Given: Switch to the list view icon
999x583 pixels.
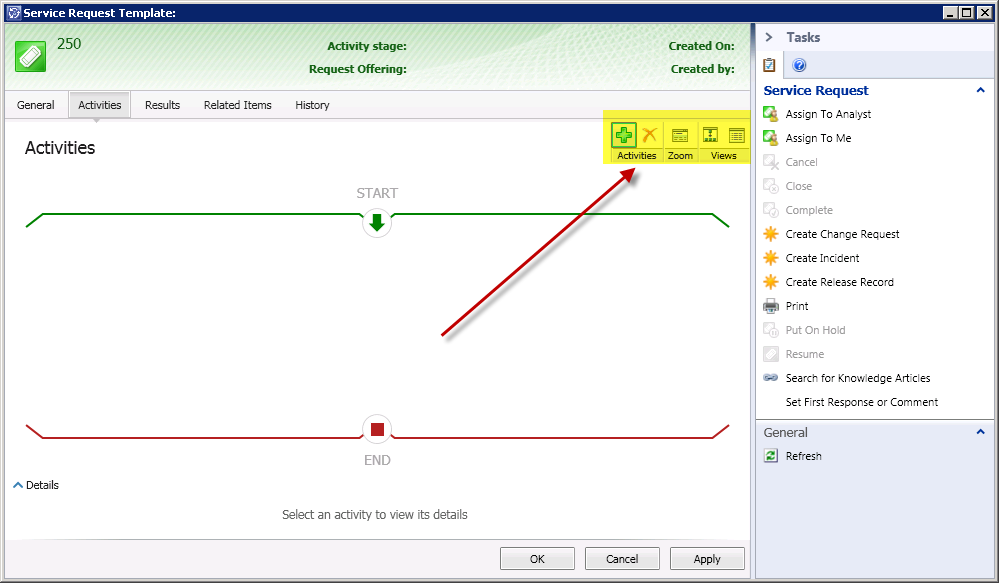Looking at the screenshot, I should click(737, 135).
